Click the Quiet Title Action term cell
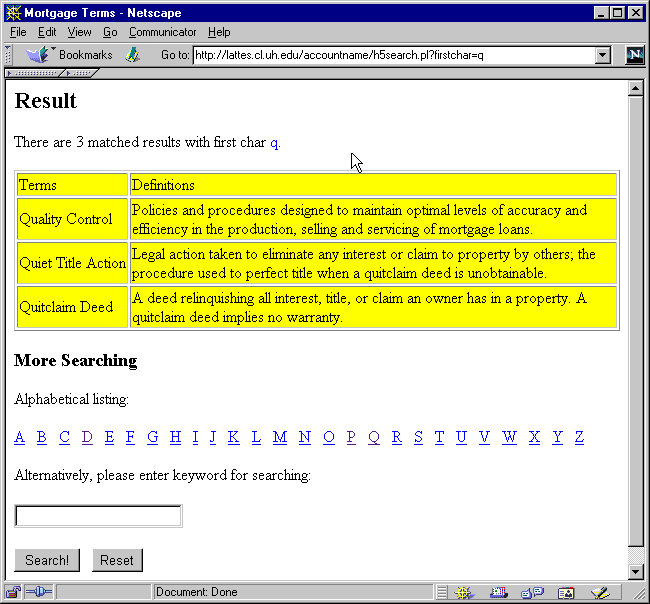Image resolution: width=650 pixels, height=604 pixels. [72, 263]
